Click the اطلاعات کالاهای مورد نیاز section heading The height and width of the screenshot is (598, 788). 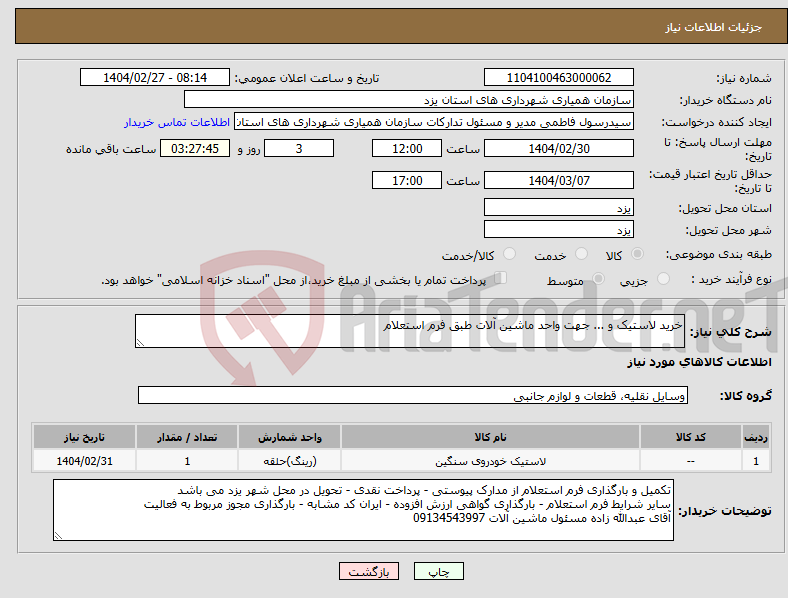[699, 362]
